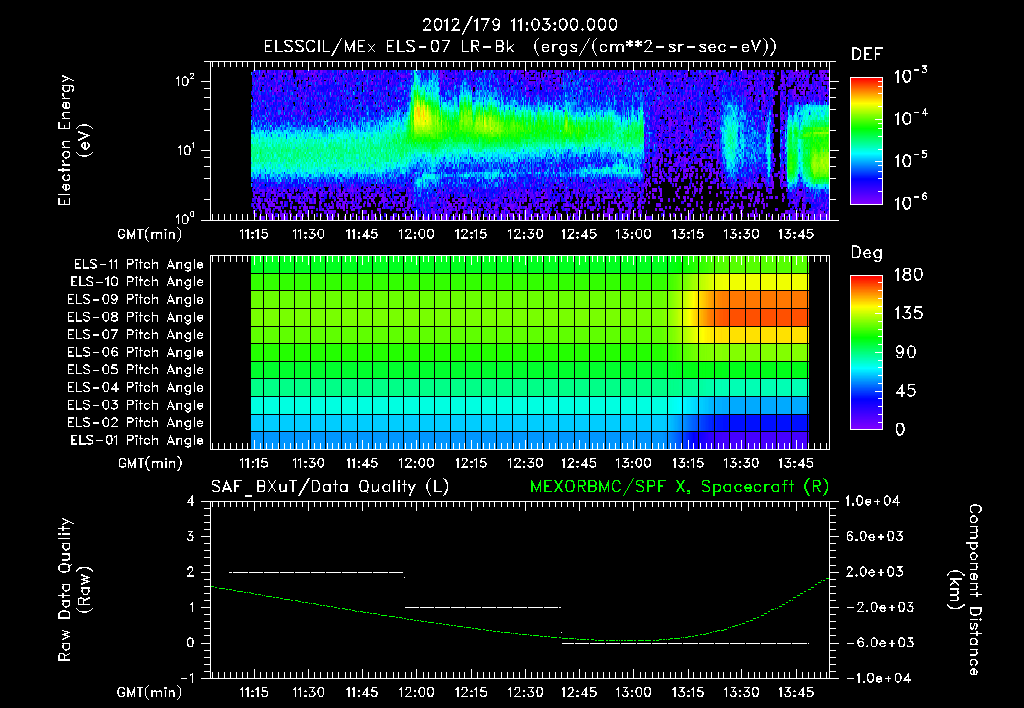This screenshot has height=708, width=1024.
Task: Click the Raw Data Quality (Raw) axis label
Action: [74, 590]
